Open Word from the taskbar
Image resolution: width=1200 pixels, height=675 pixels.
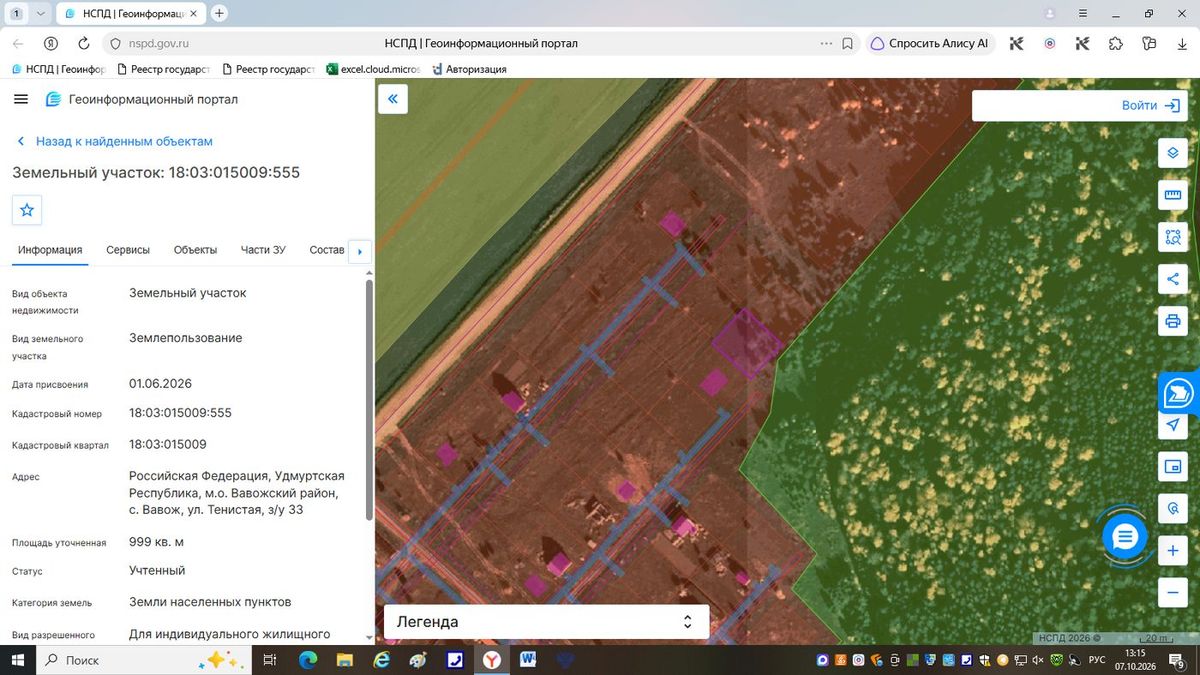[528, 660]
